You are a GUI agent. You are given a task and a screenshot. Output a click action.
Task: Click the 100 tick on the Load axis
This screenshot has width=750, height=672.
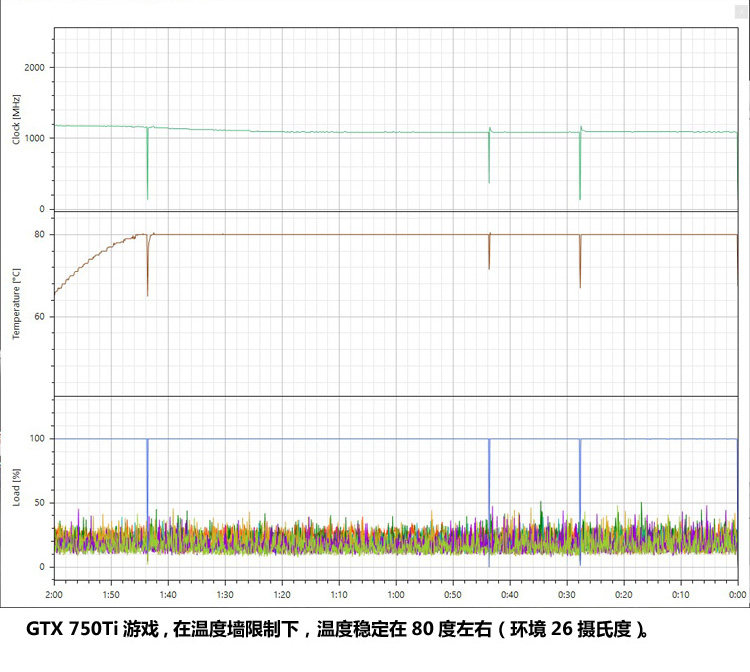[x=37, y=439]
